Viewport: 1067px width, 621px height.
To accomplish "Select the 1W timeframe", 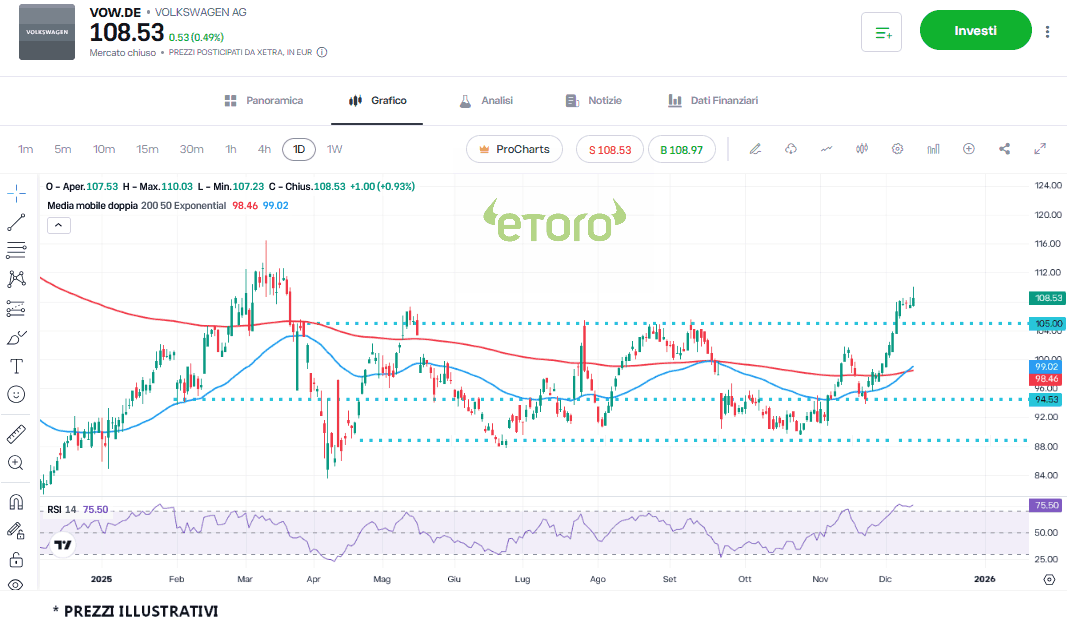I will (x=335, y=149).
